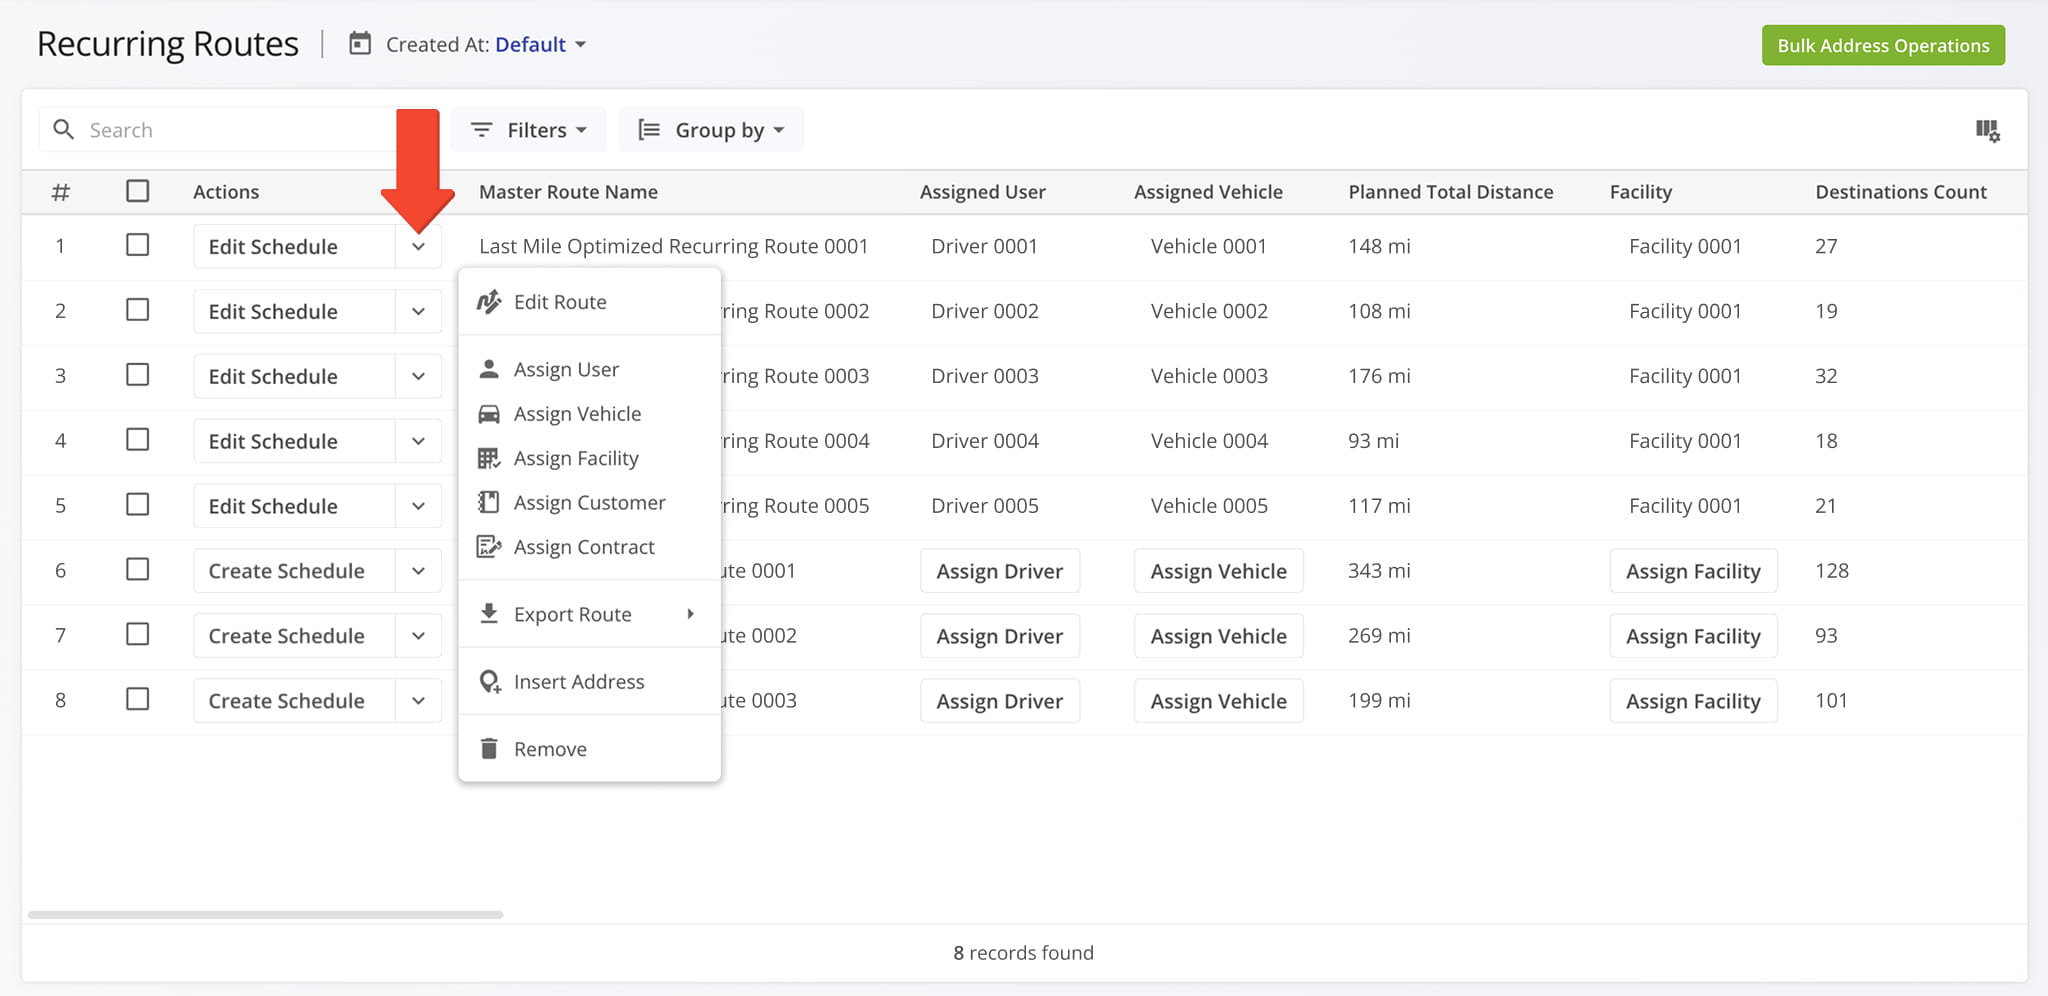Click Edit Schedule in row 1
2048x996 pixels.
coord(294,246)
